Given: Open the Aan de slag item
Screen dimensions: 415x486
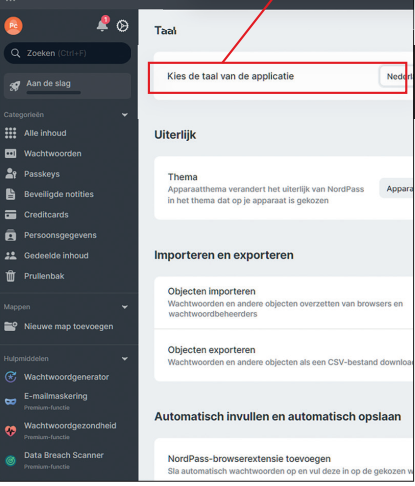Looking at the screenshot, I should (x=67, y=86).
